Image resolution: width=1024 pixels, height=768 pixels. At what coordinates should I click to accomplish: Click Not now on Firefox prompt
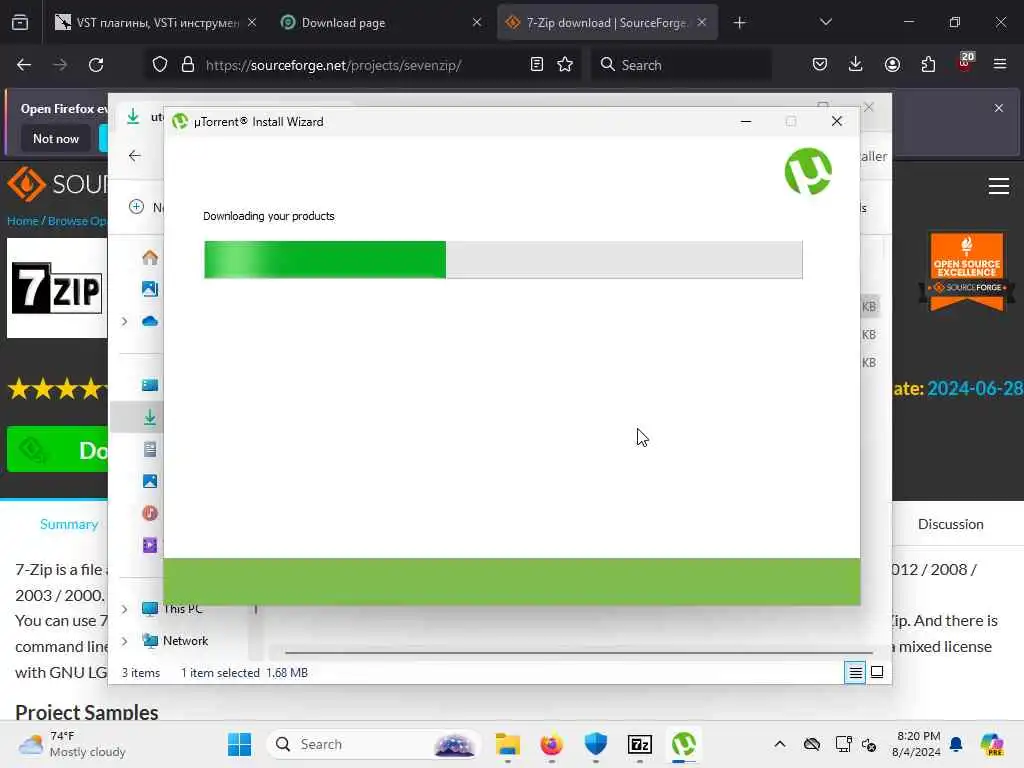click(56, 138)
